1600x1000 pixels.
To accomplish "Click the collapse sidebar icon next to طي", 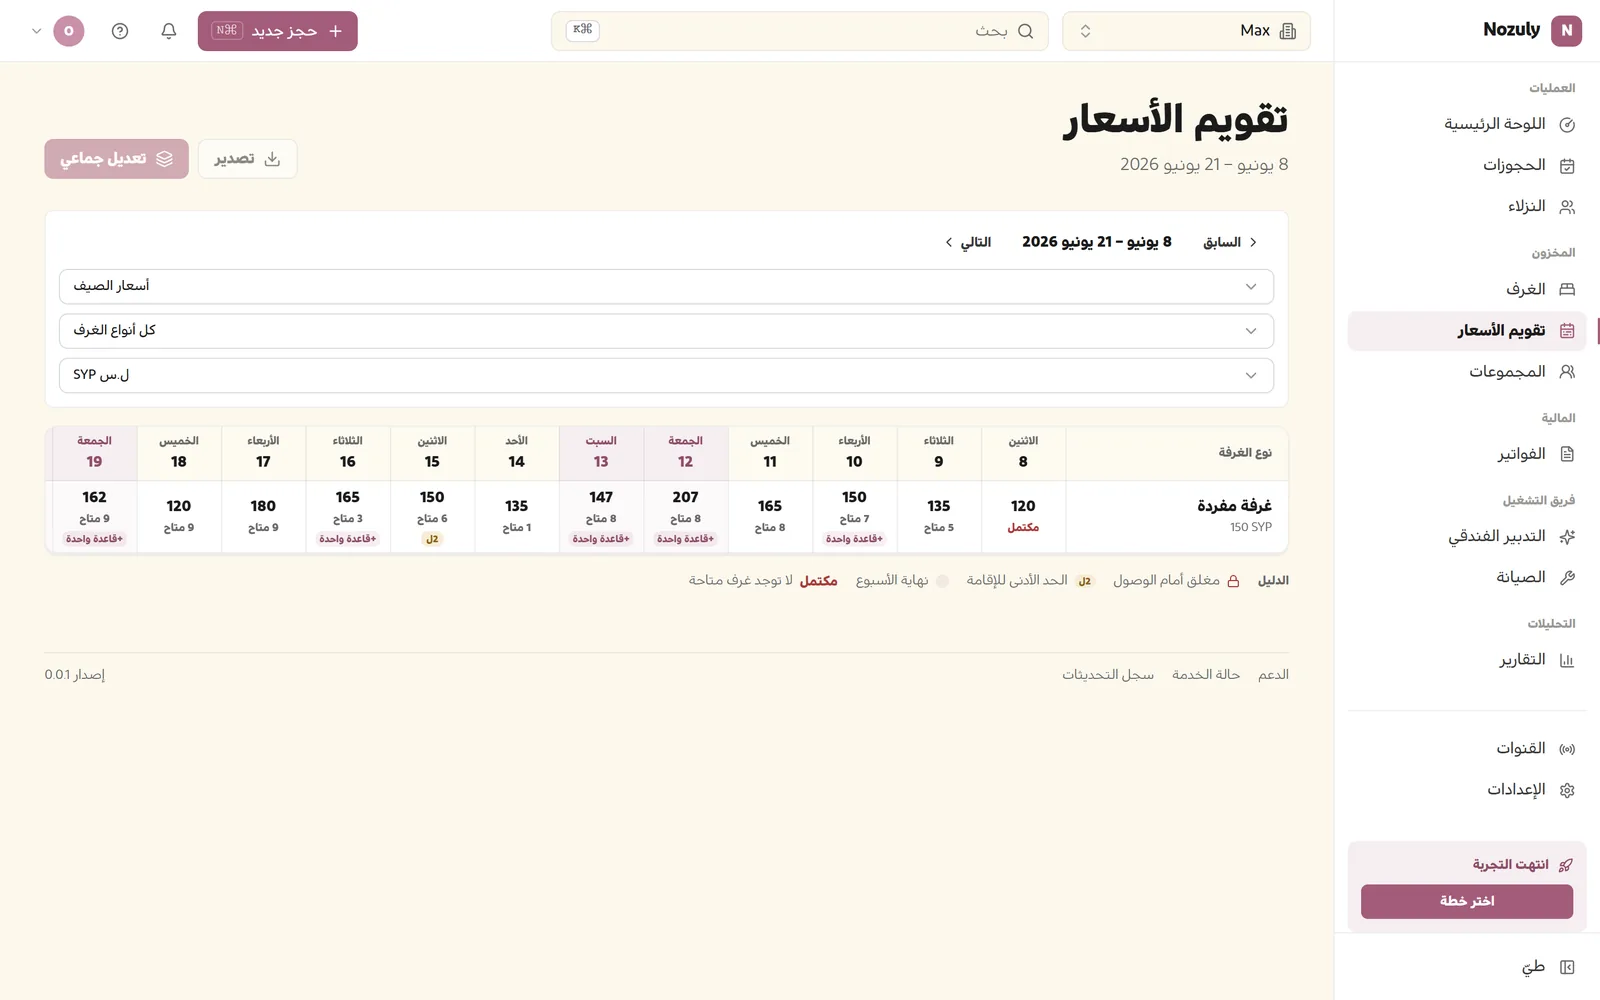I will pos(1567,967).
